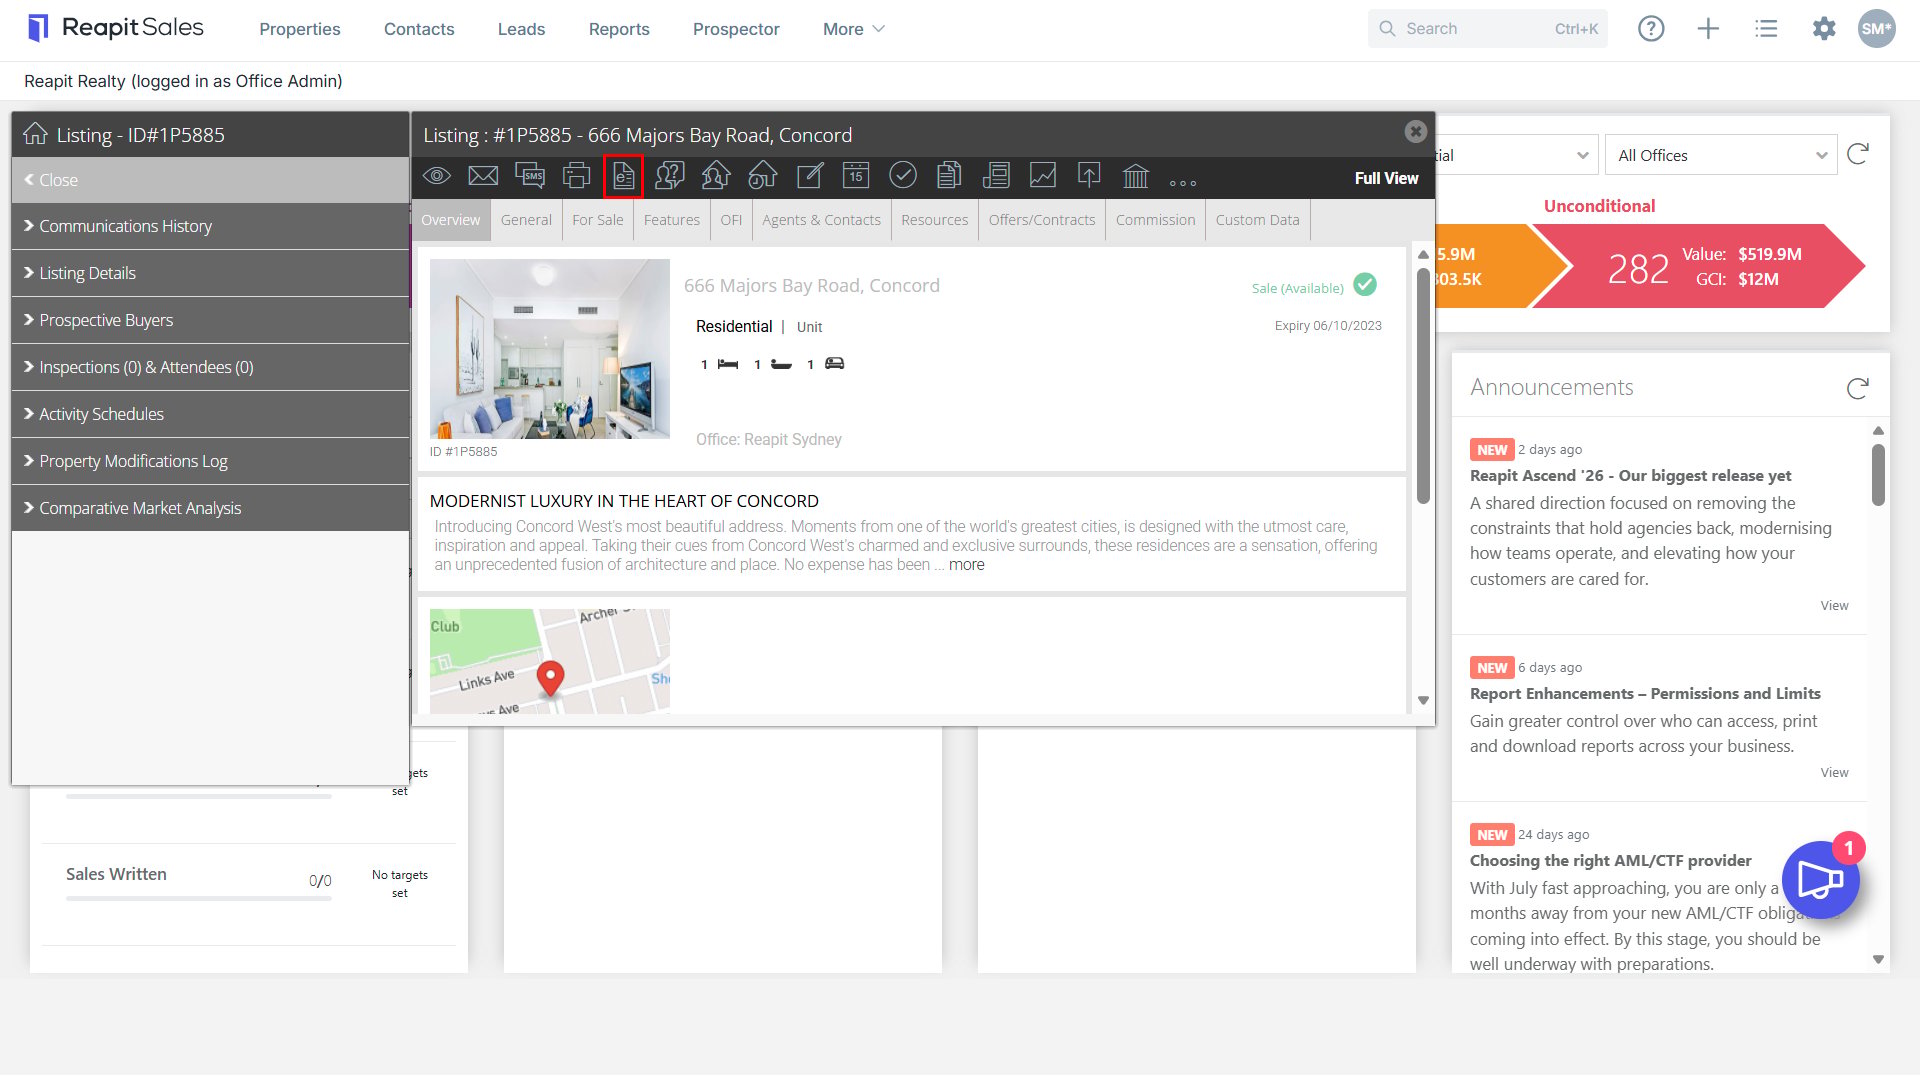Click the chart graph icon in listing toolbar
1920x1080 pixels.
tap(1043, 176)
